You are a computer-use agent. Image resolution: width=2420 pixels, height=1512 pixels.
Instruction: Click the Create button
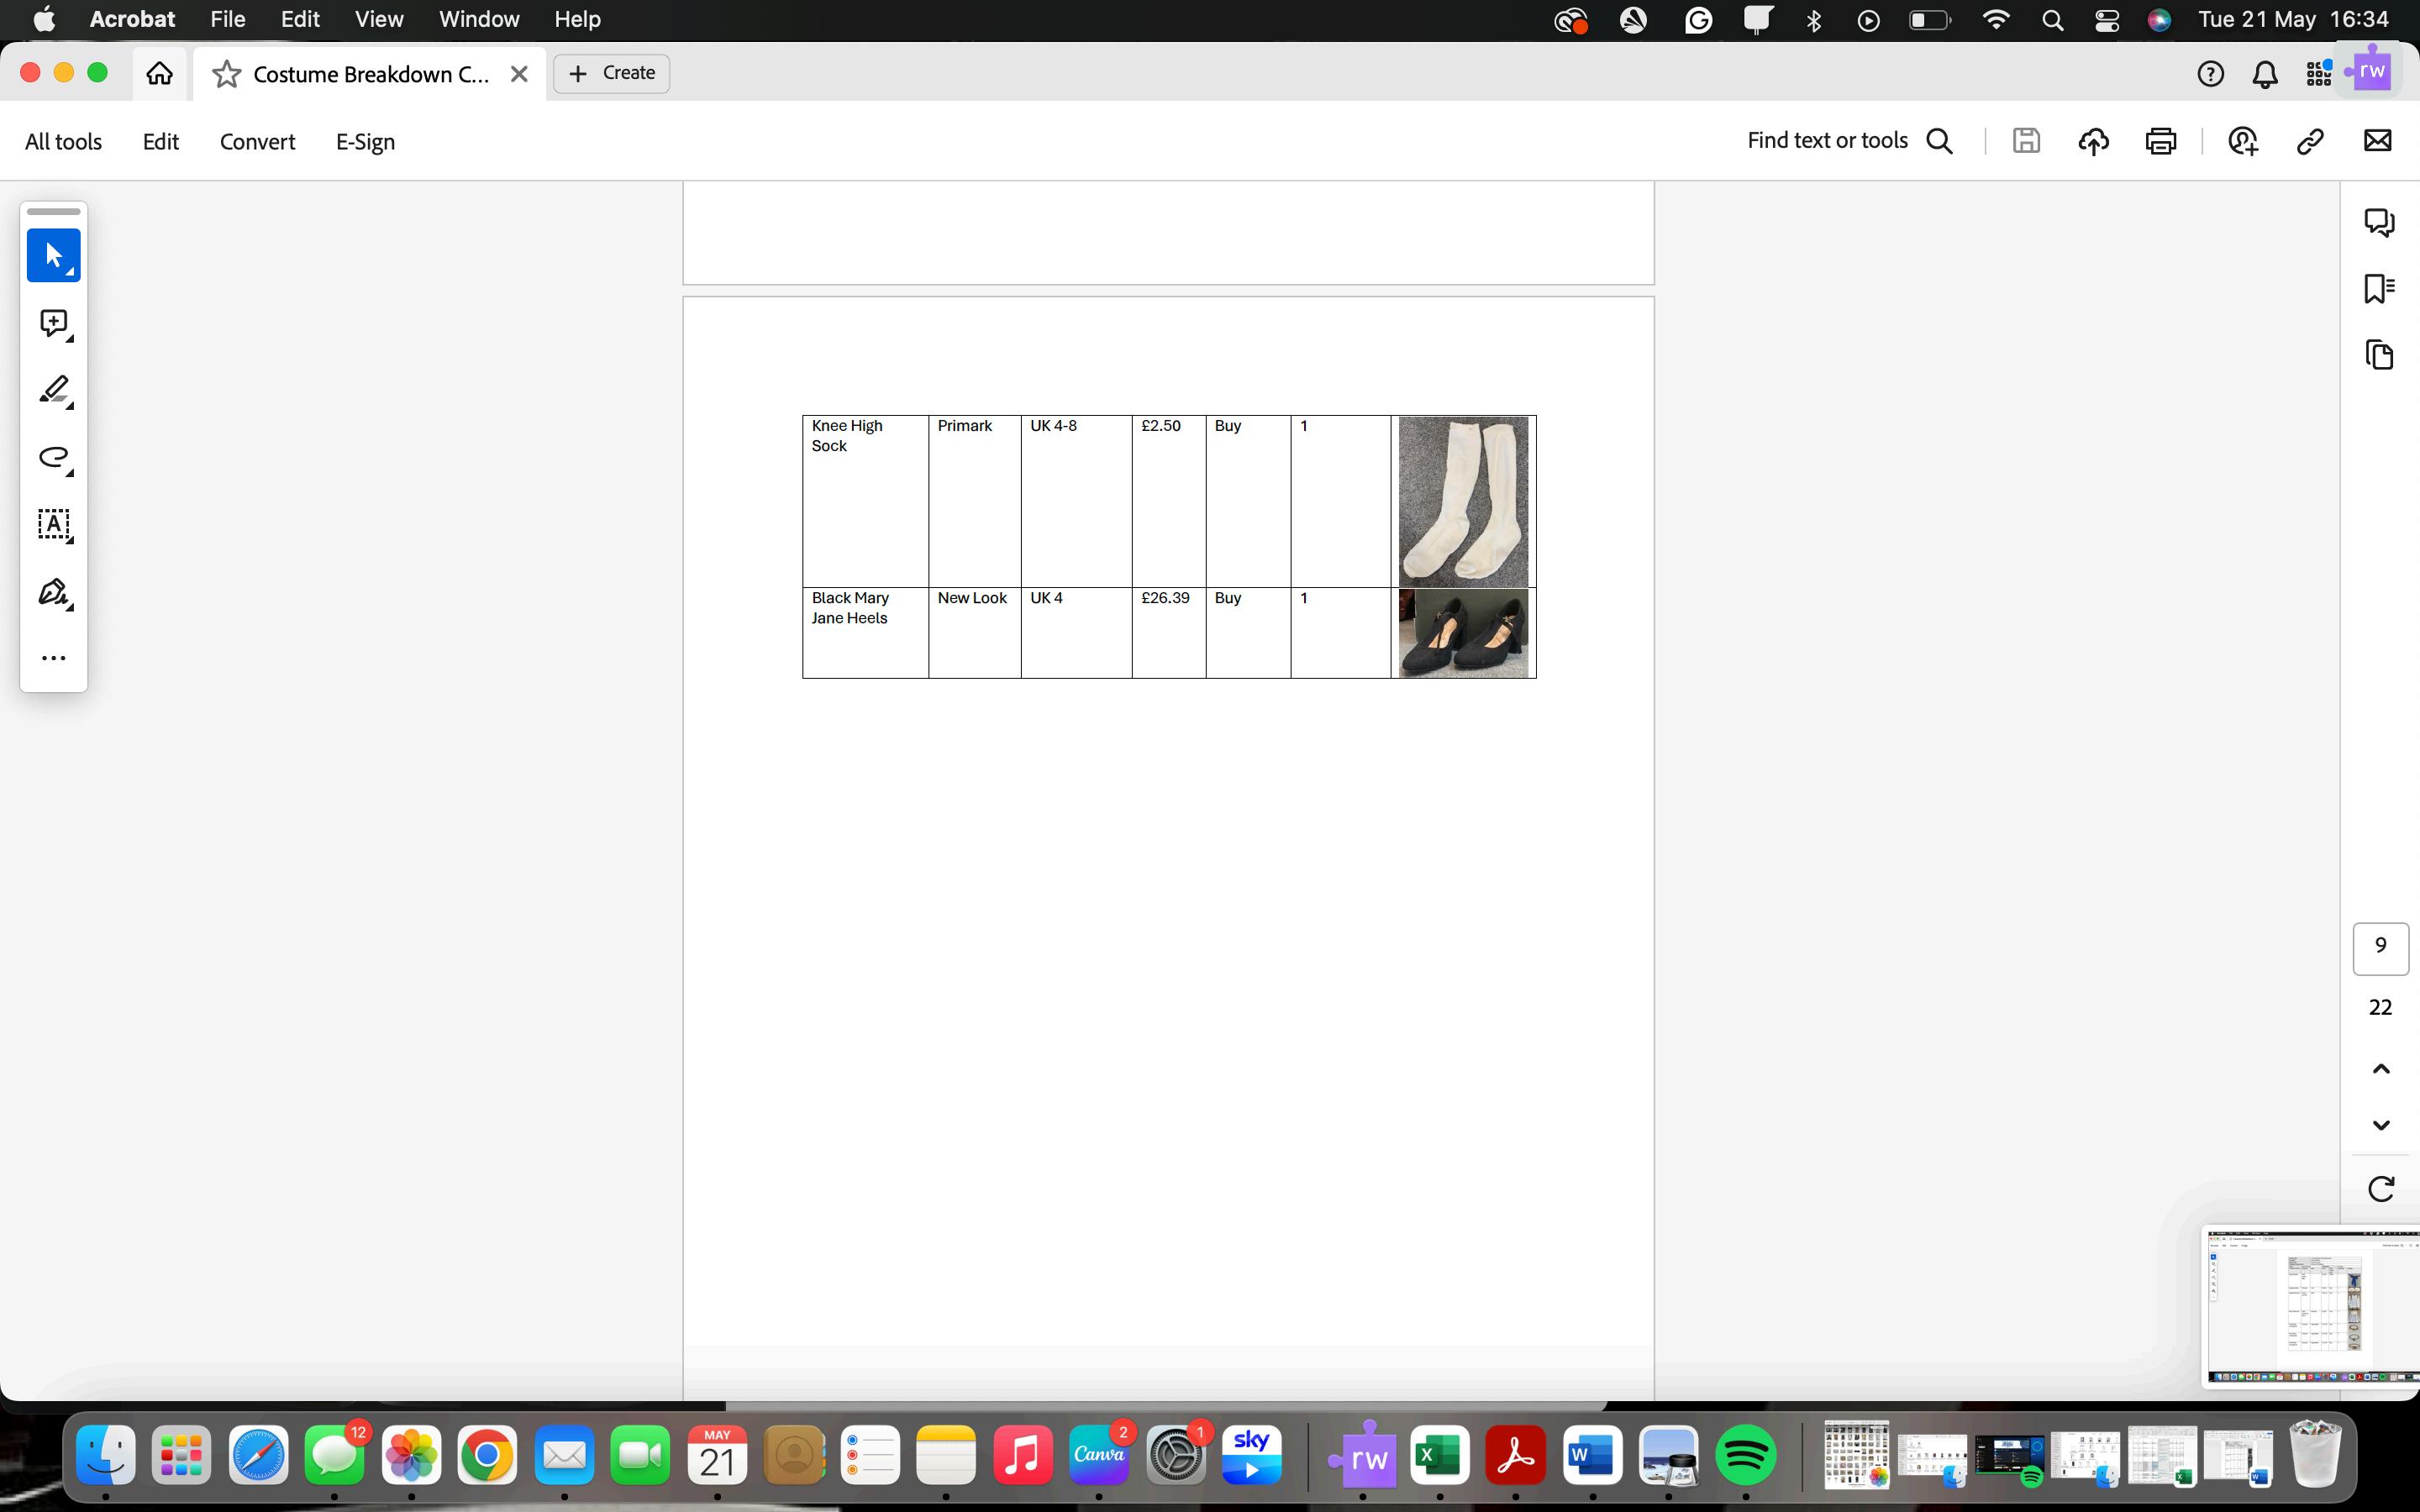611,73
